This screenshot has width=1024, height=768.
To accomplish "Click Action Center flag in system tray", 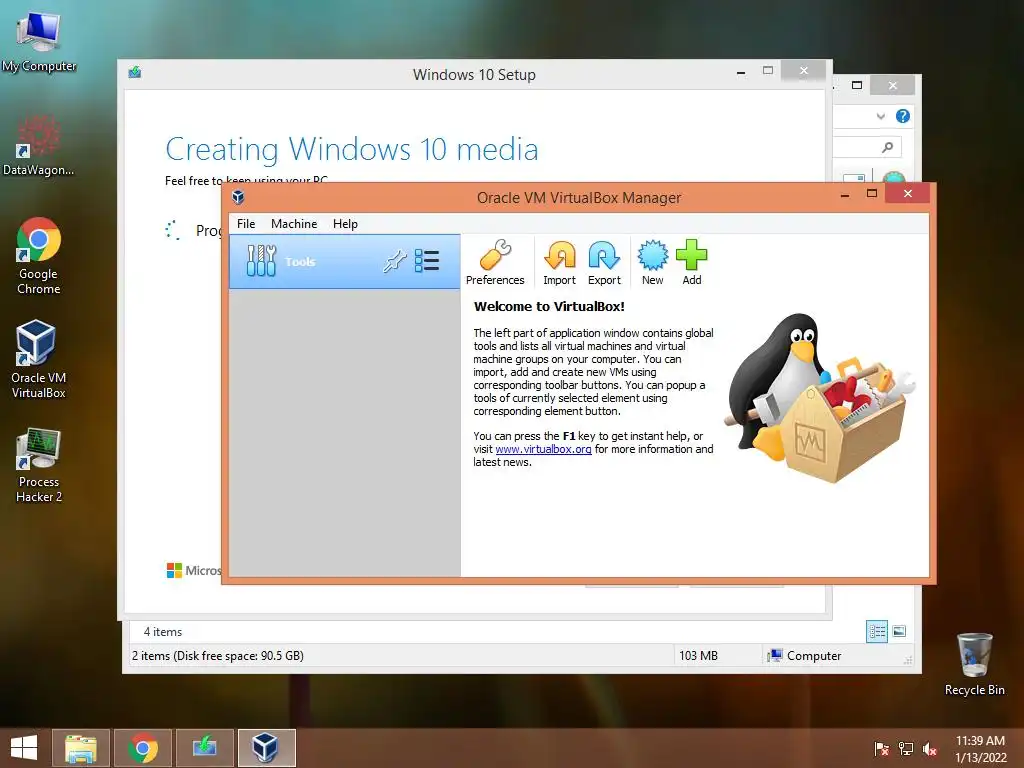I will (x=881, y=749).
